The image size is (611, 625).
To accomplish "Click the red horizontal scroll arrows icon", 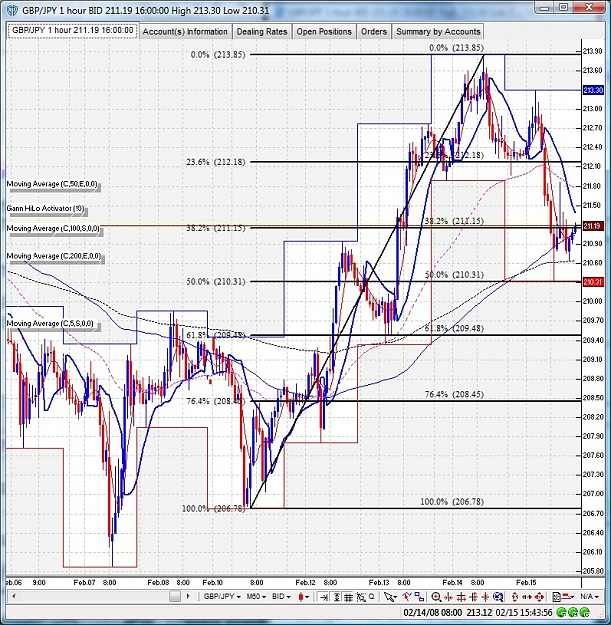I will tap(527, 597).
